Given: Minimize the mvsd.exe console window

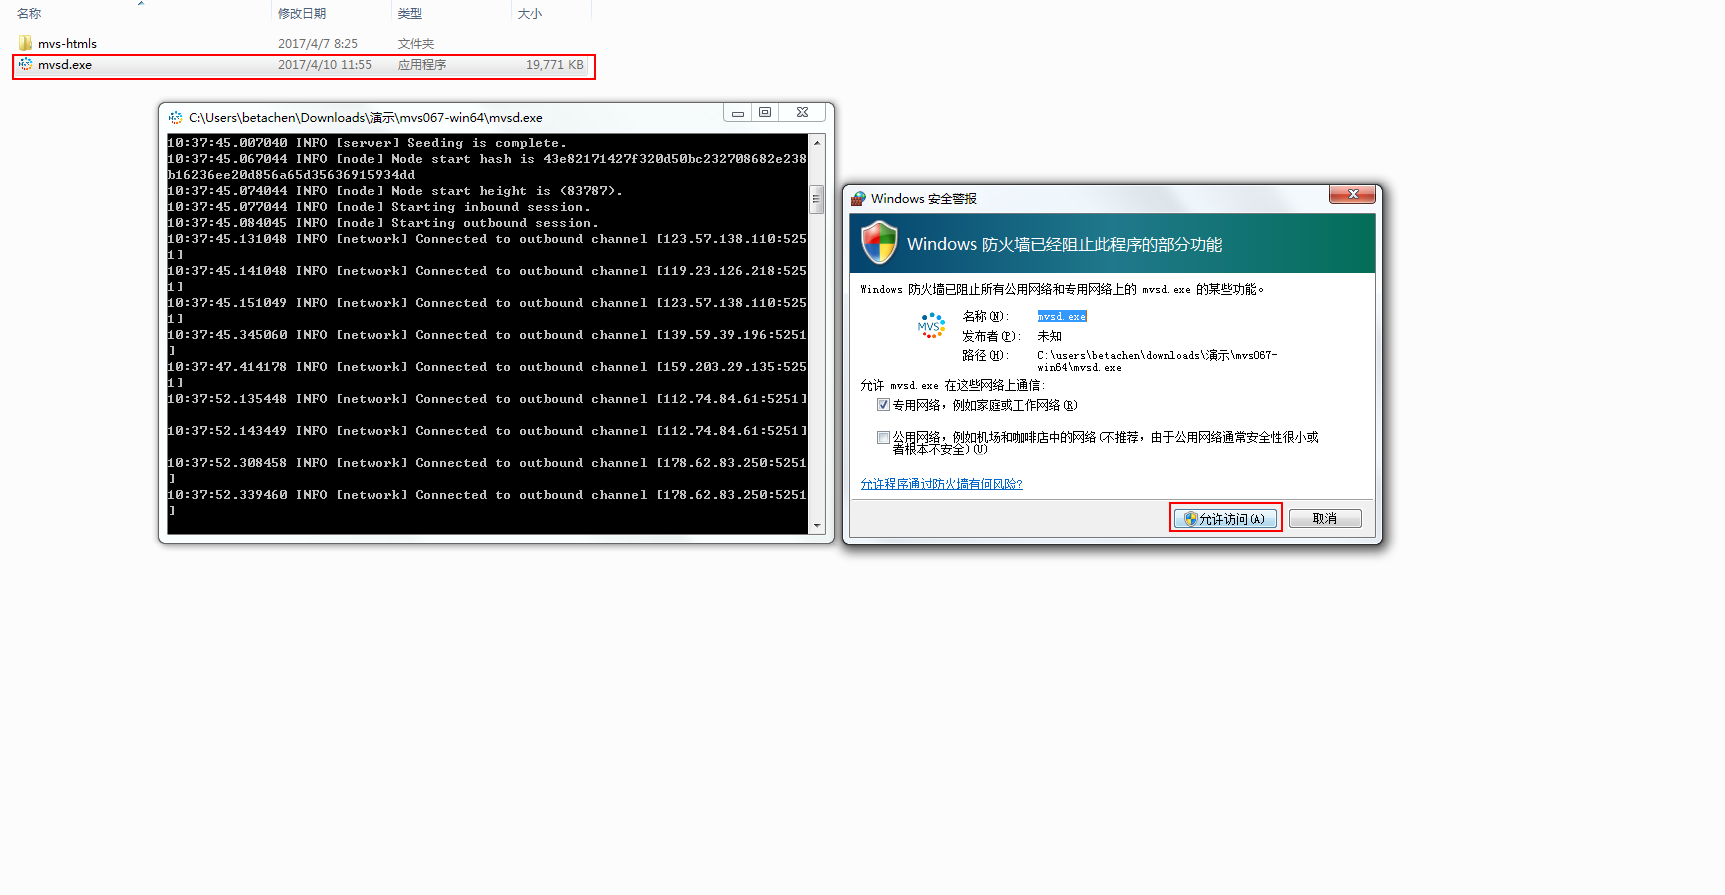Looking at the screenshot, I should 738,113.
